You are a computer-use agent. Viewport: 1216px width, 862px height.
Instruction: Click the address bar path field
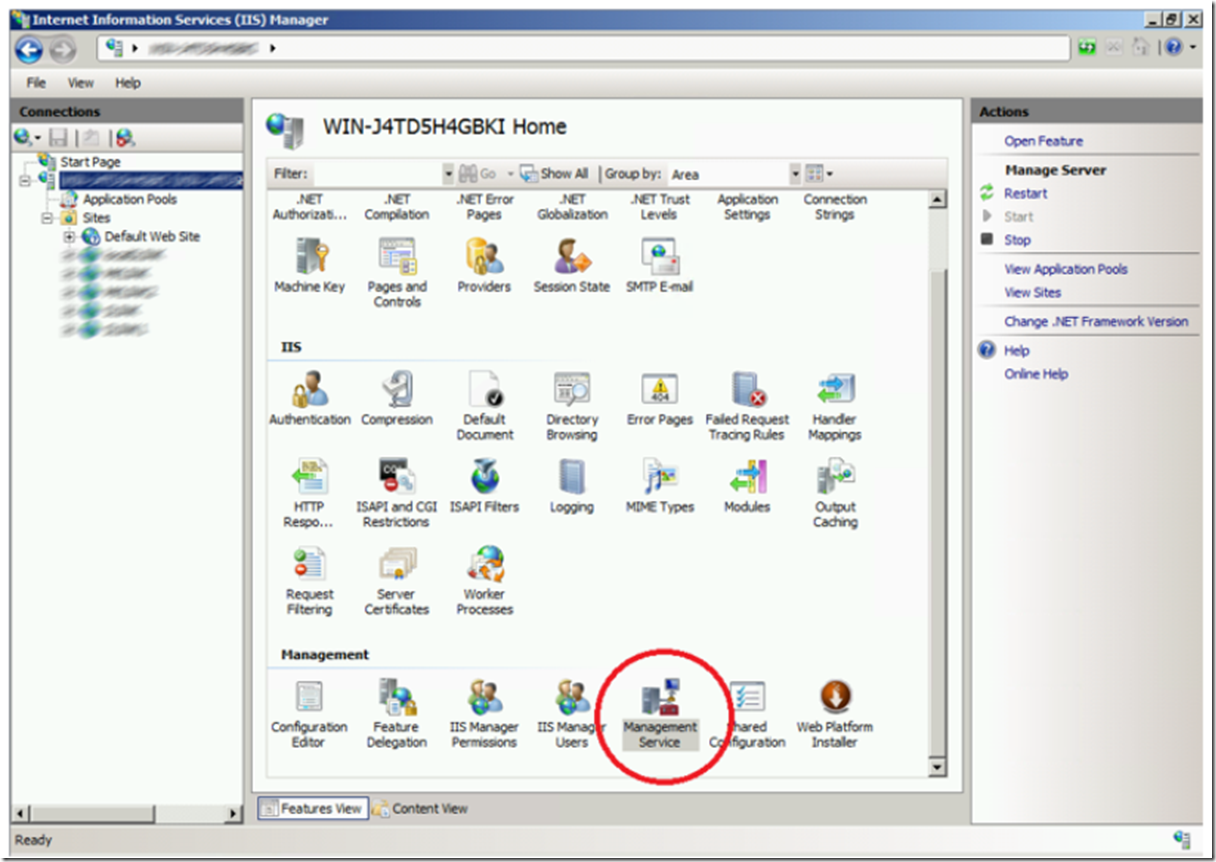(x=584, y=47)
